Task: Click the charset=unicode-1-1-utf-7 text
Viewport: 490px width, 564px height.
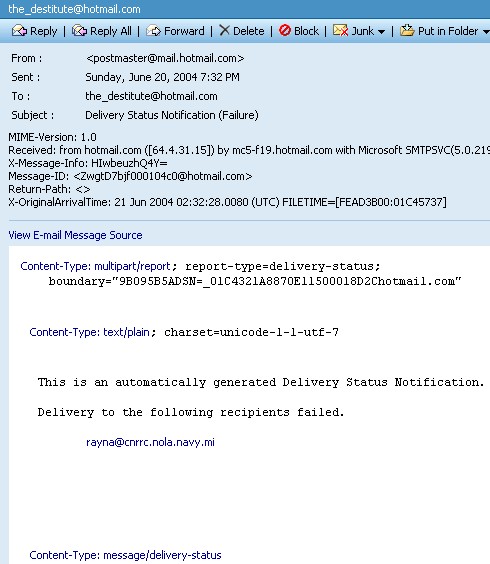Action: point(251,332)
